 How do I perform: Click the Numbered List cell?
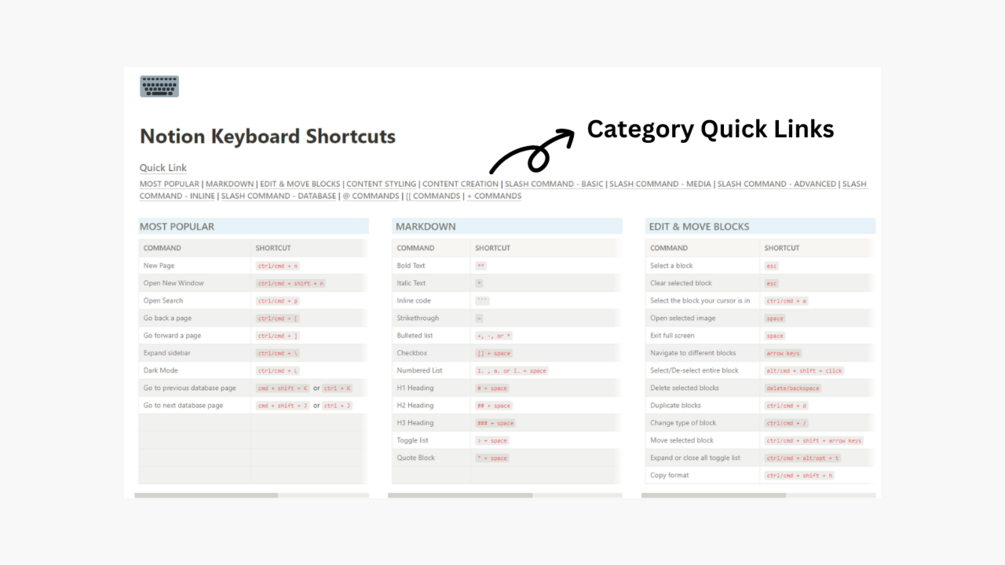pyautogui.click(x=431, y=370)
